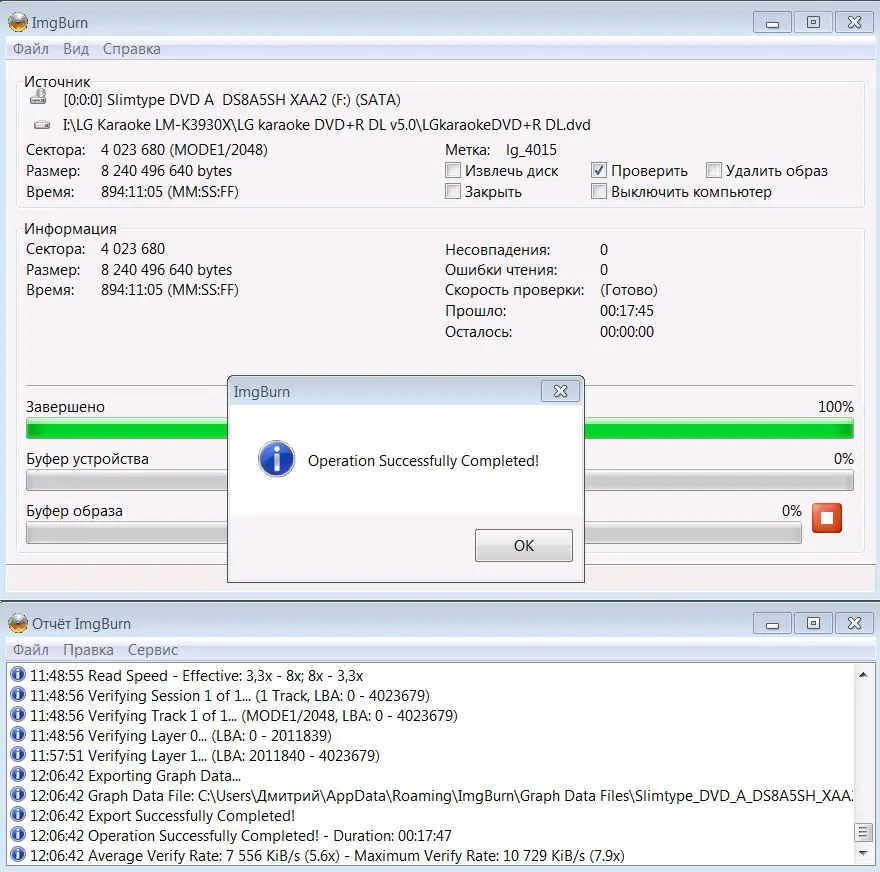Click the (Готово) verify speed value
Image resolution: width=880 pixels, height=872 pixels.
click(629, 290)
